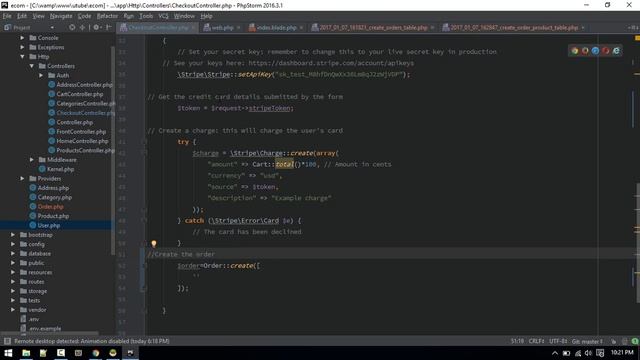Switch to the create_order_product_table.php tab

coord(513,28)
